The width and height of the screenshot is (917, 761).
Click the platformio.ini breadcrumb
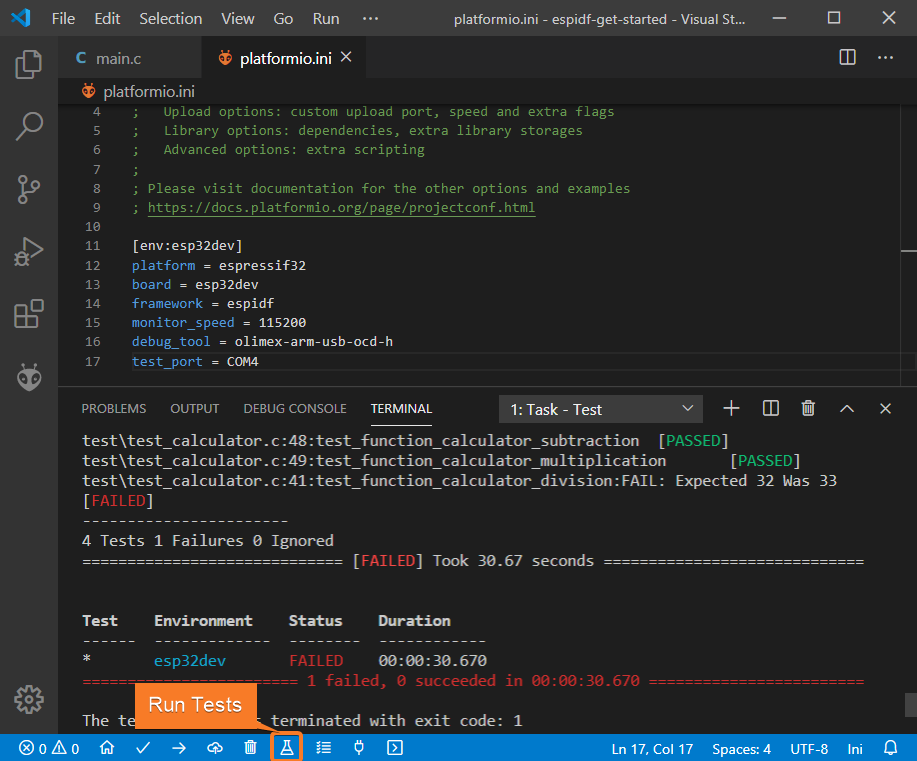click(139, 91)
